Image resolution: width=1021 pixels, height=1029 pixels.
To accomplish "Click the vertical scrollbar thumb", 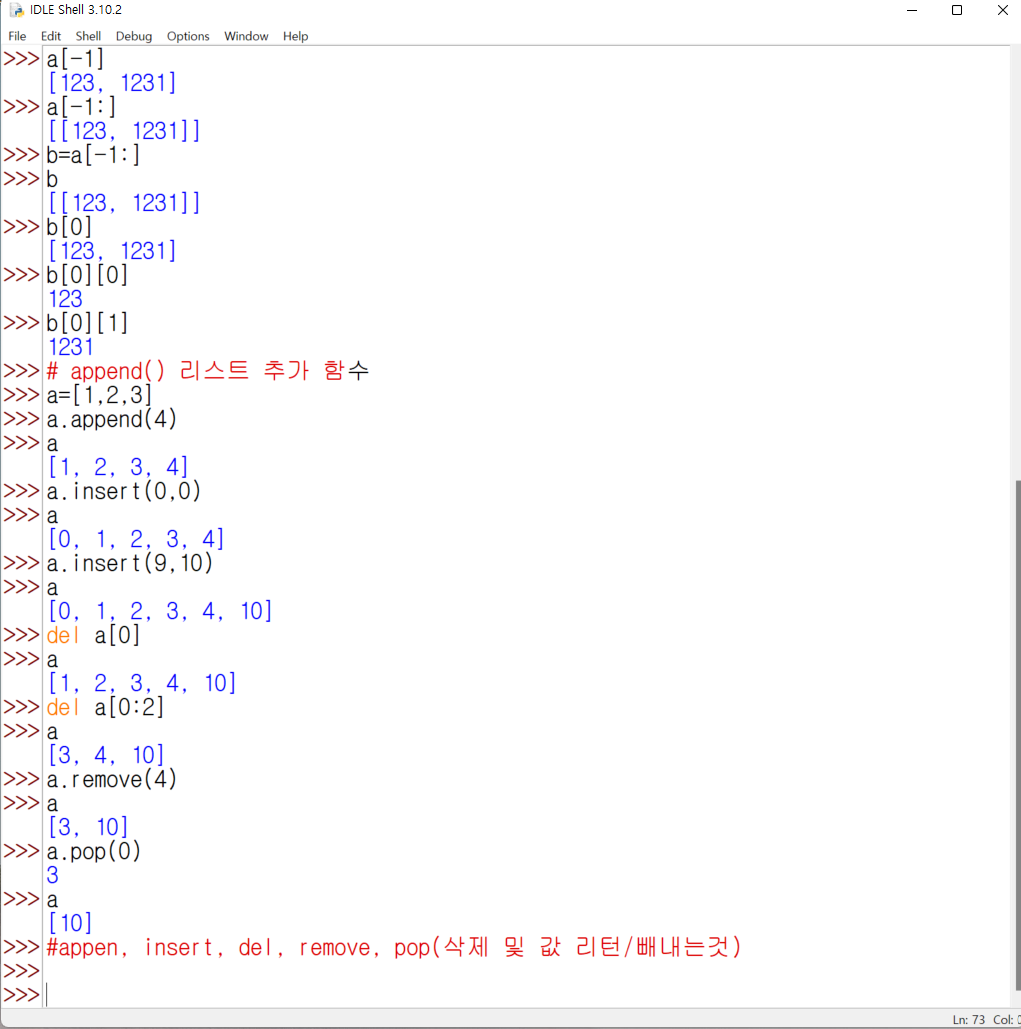I will [1016, 735].
